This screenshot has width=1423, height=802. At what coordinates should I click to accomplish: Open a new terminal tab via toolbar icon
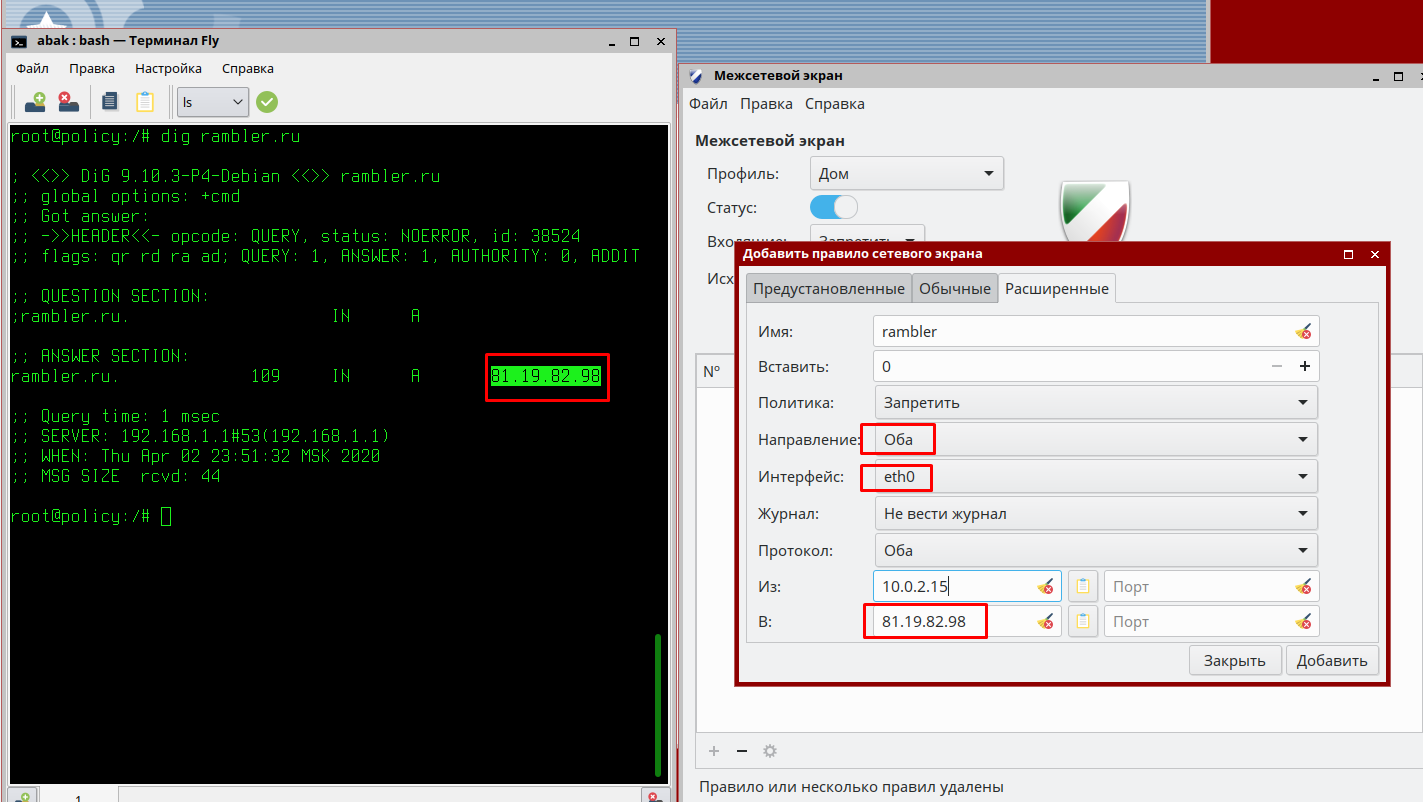click(36, 101)
